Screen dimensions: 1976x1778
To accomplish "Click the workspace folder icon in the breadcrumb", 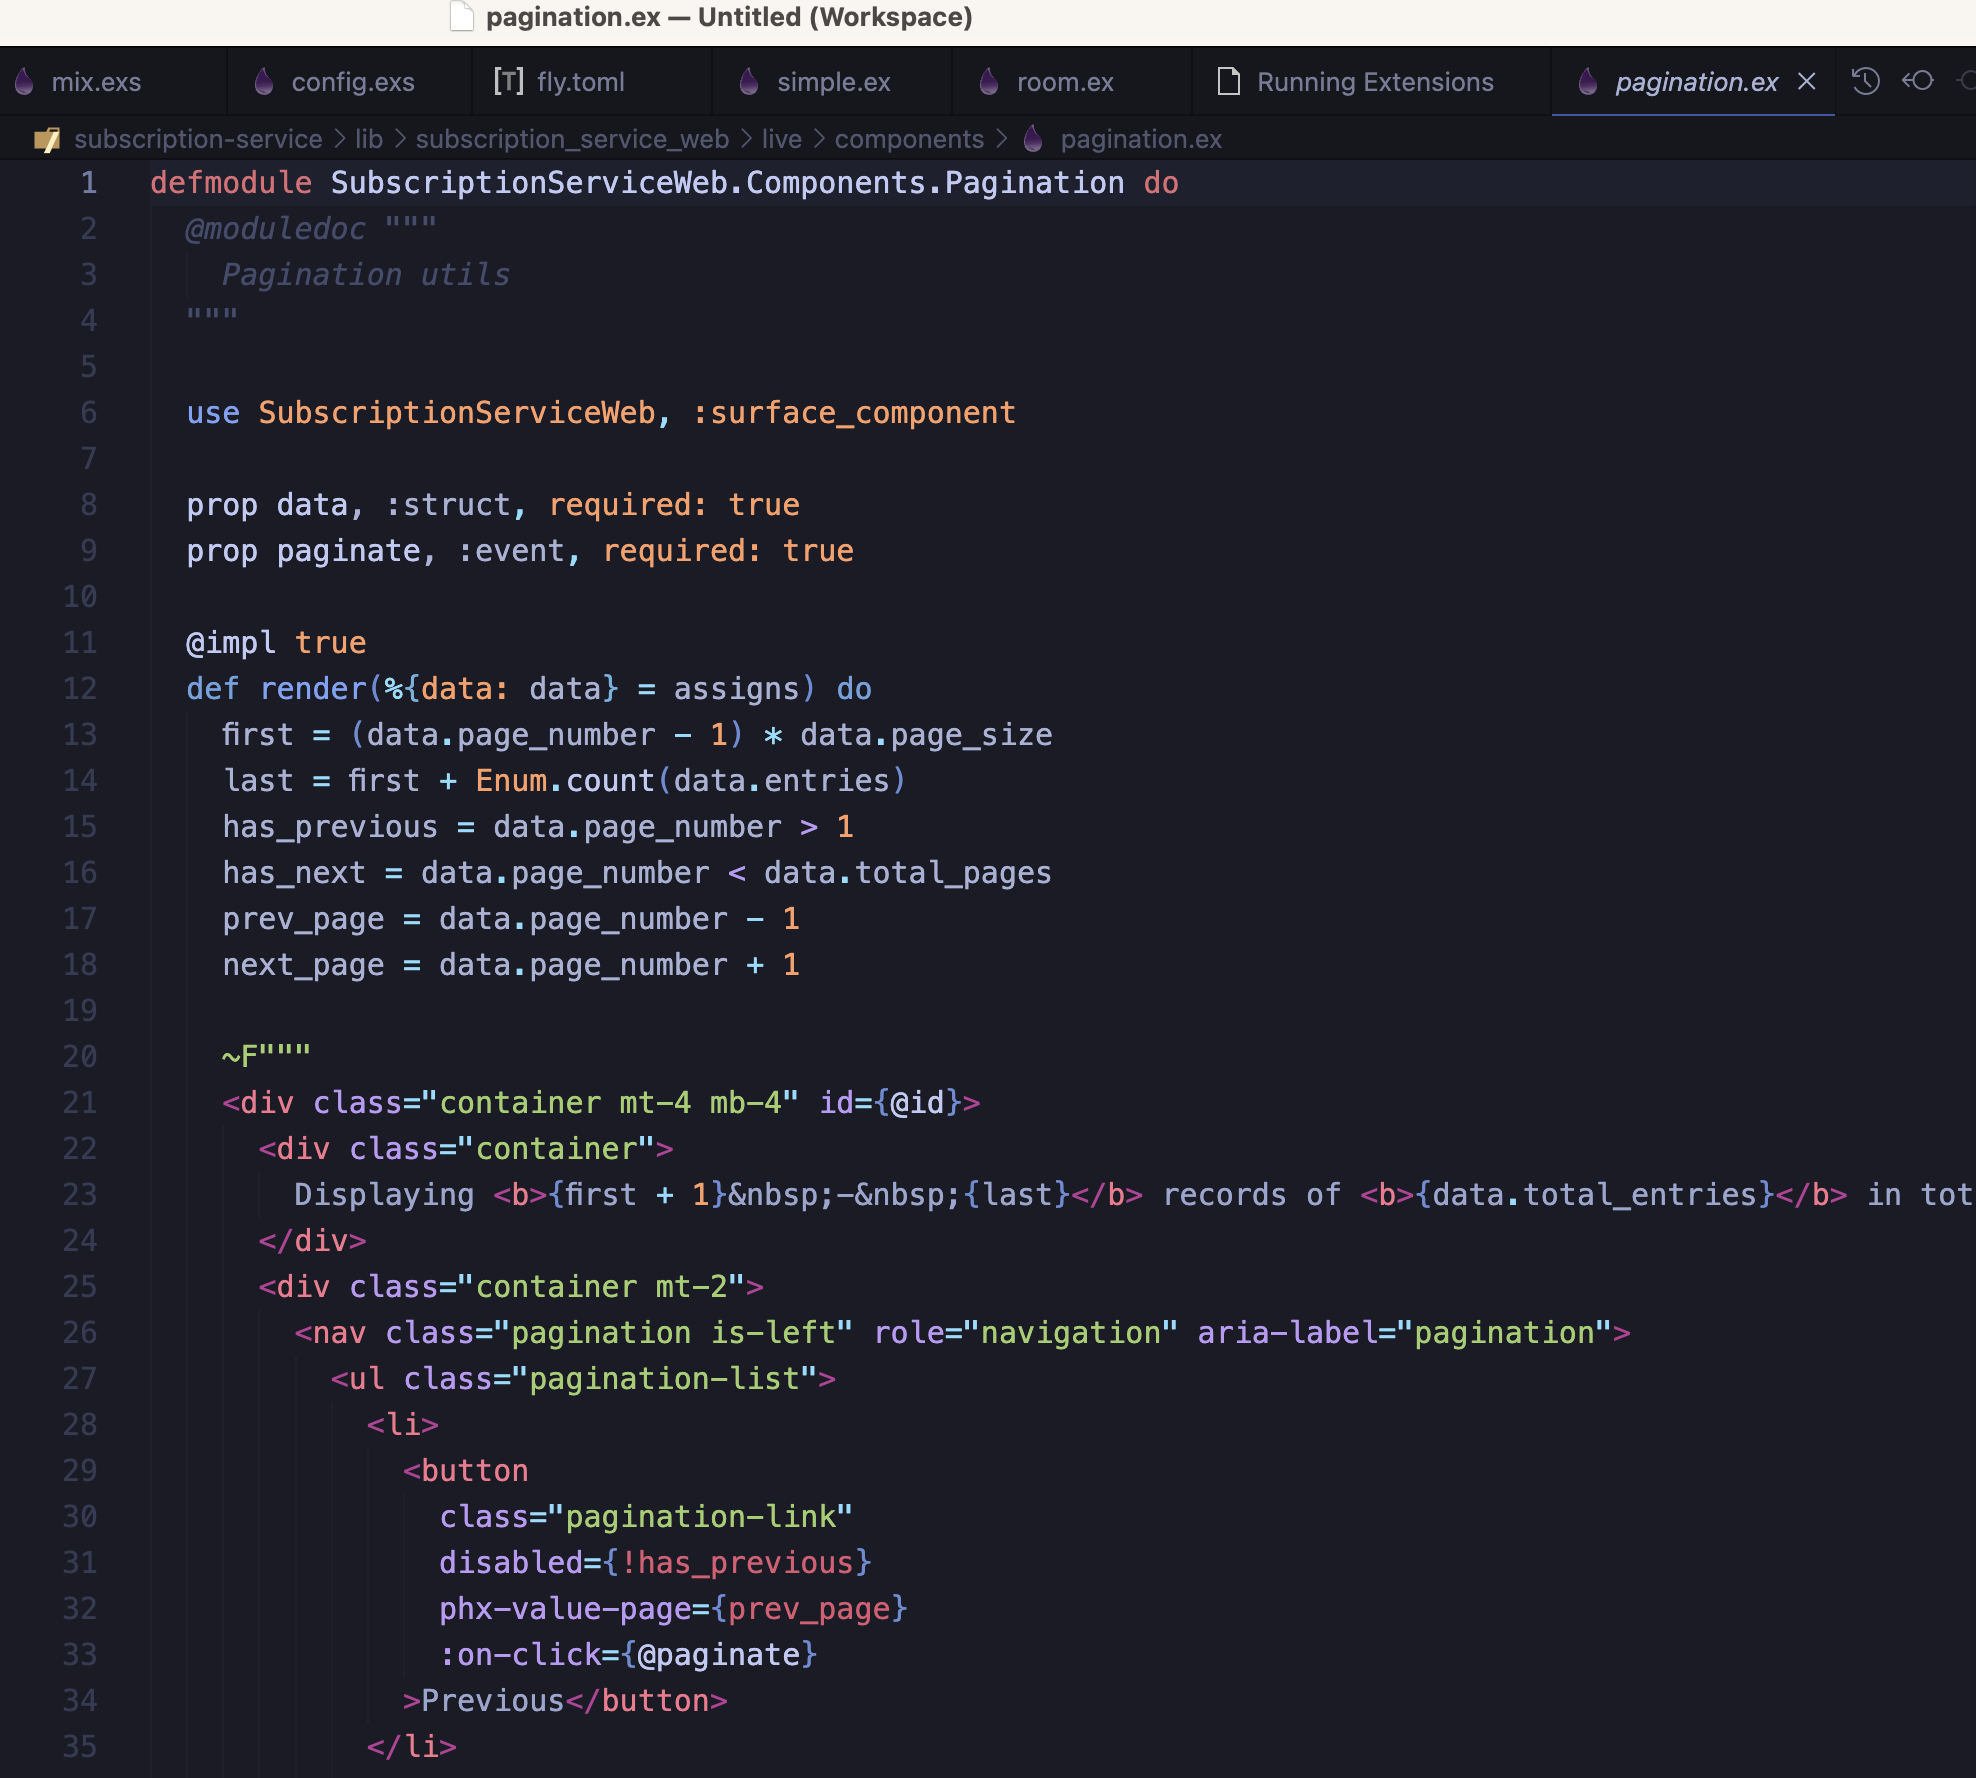I will click(x=46, y=139).
